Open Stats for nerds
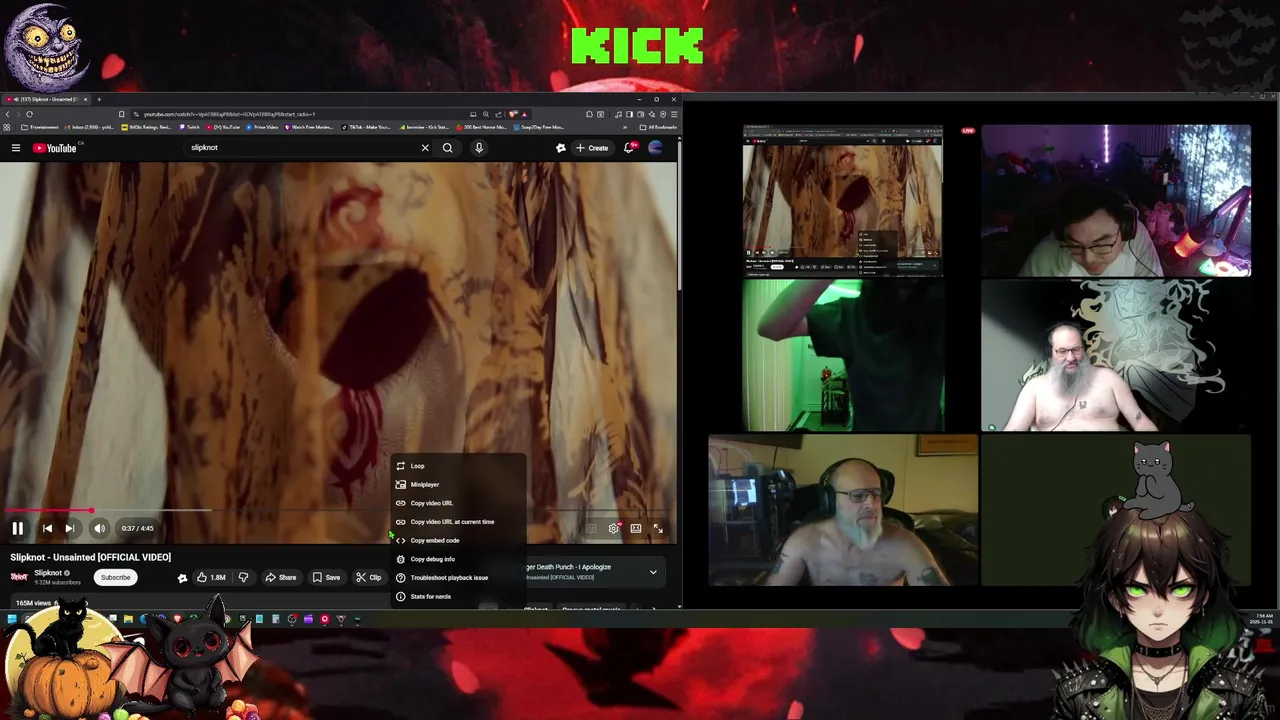 458,596
